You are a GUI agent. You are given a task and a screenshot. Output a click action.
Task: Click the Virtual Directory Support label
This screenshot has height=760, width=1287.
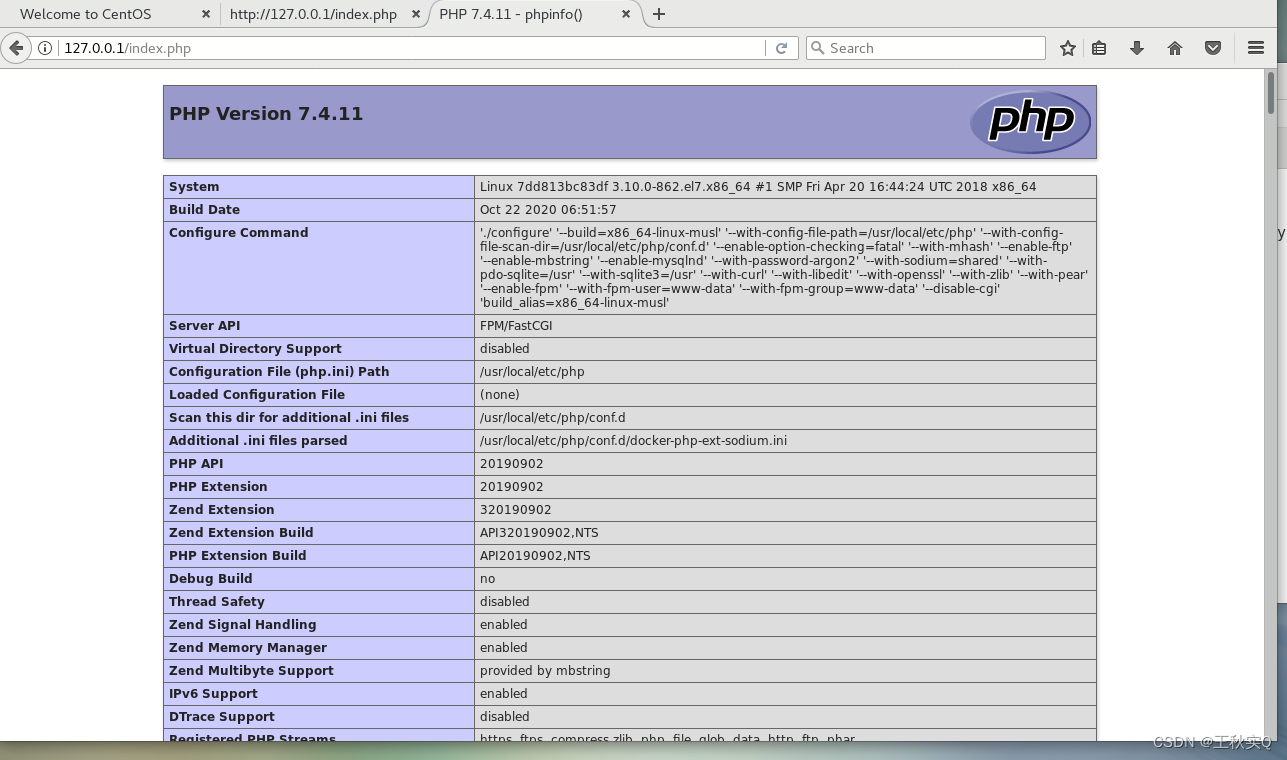click(255, 349)
